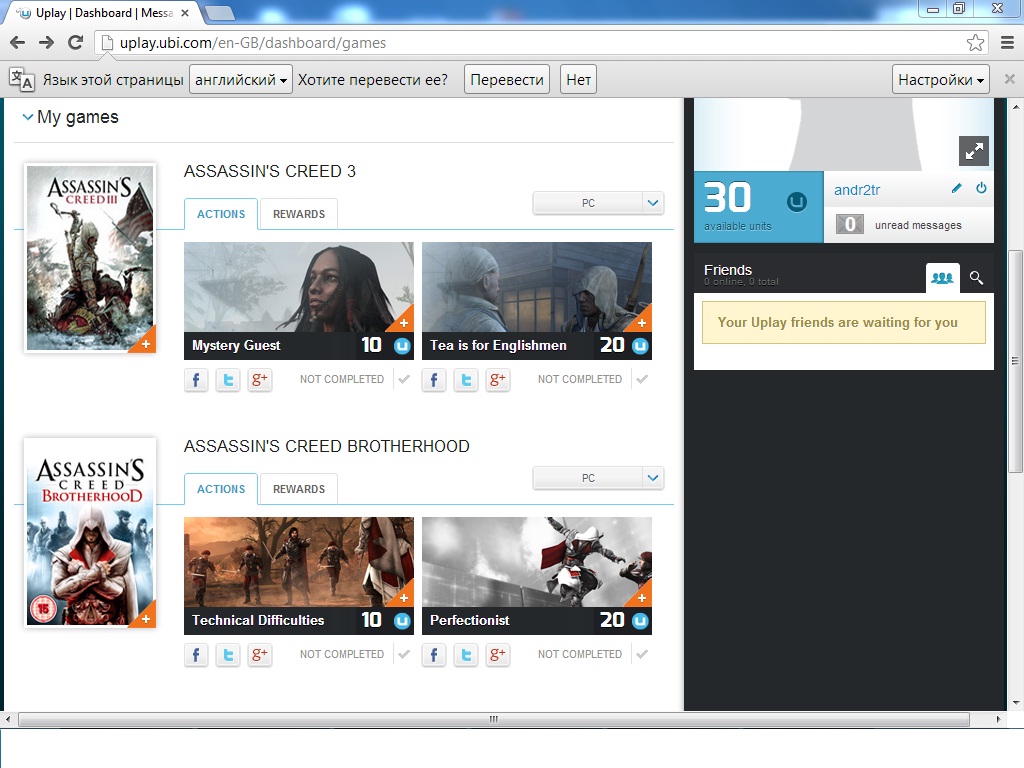The image size is (1024, 768).
Task: Share Technical Difficulties on Google Plus
Action: [x=259, y=654]
